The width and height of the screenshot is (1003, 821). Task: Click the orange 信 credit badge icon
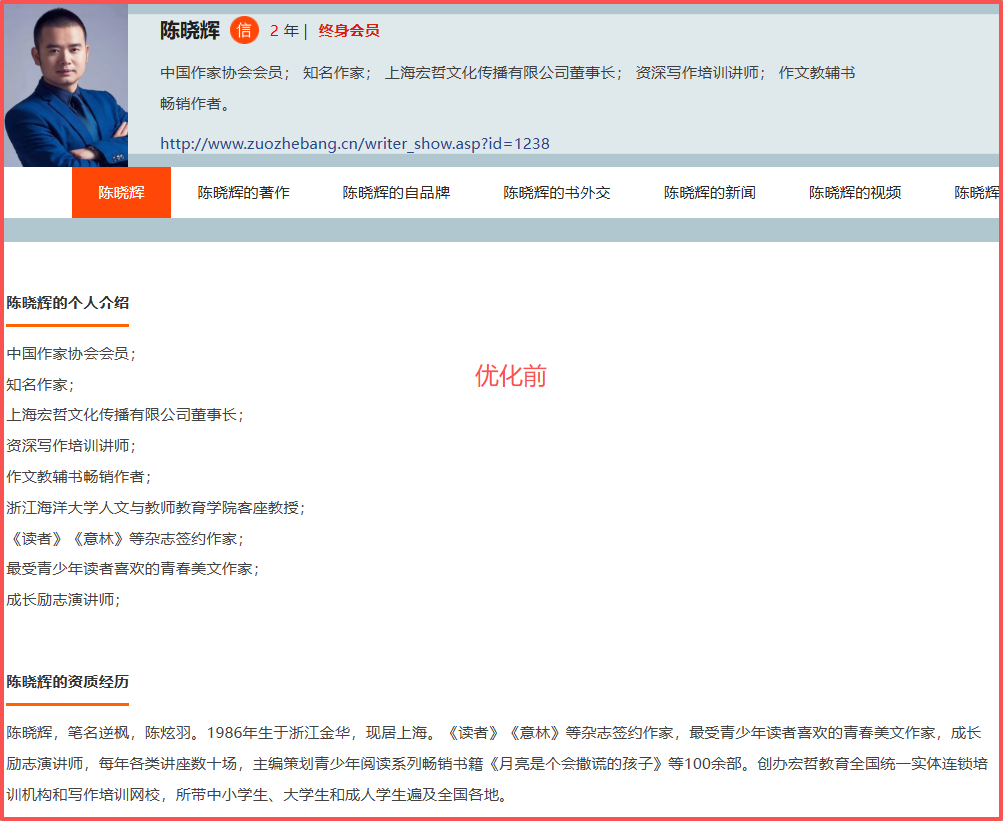click(244, 30)
